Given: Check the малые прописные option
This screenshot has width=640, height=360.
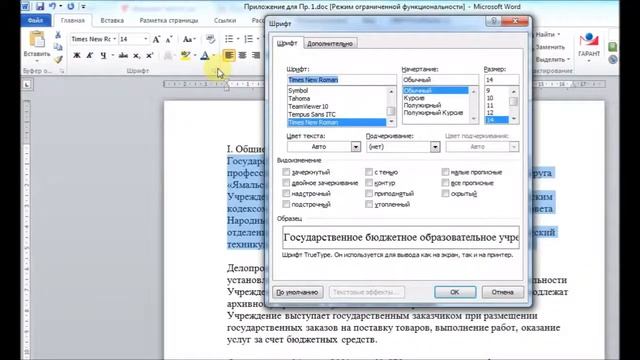Looking at the screenshot, I should 445,172.
